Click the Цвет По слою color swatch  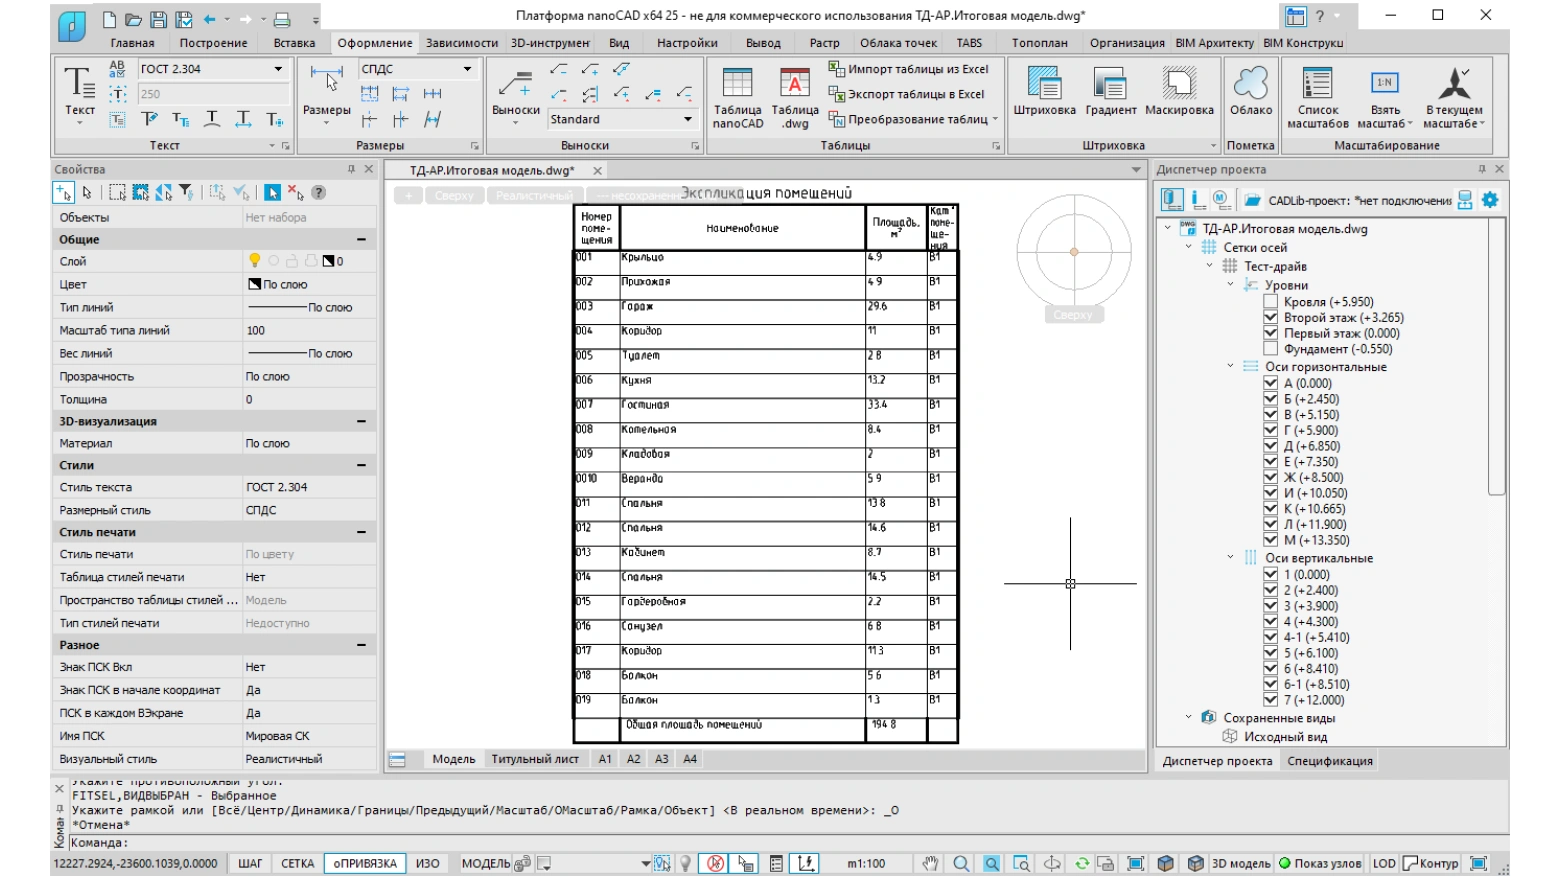coord(254,284)
